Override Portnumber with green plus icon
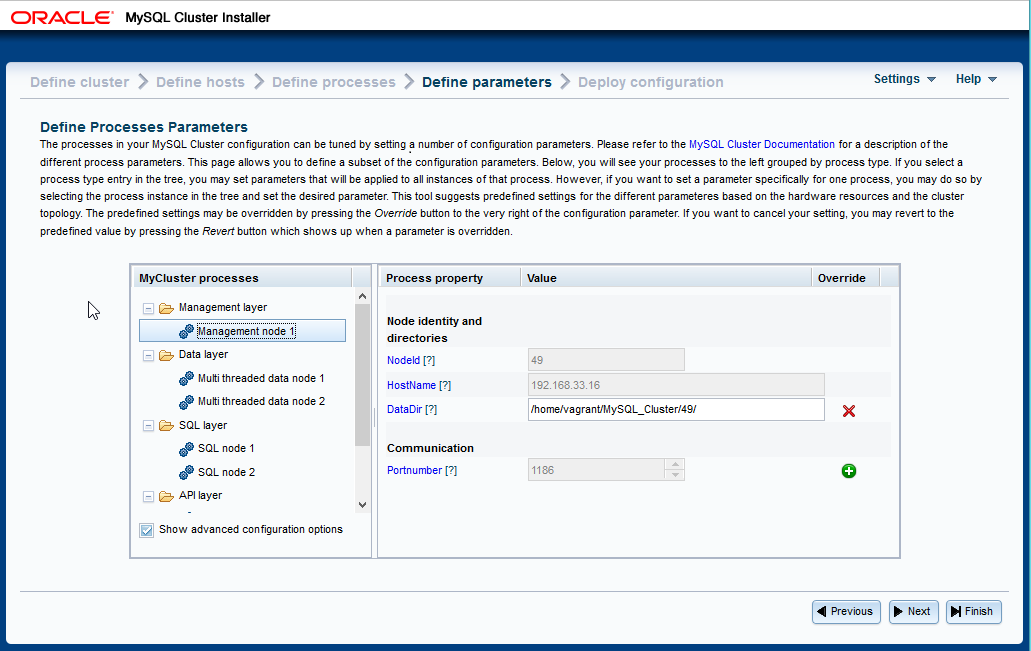1031x651 pixels. click(x=849, y=471)
